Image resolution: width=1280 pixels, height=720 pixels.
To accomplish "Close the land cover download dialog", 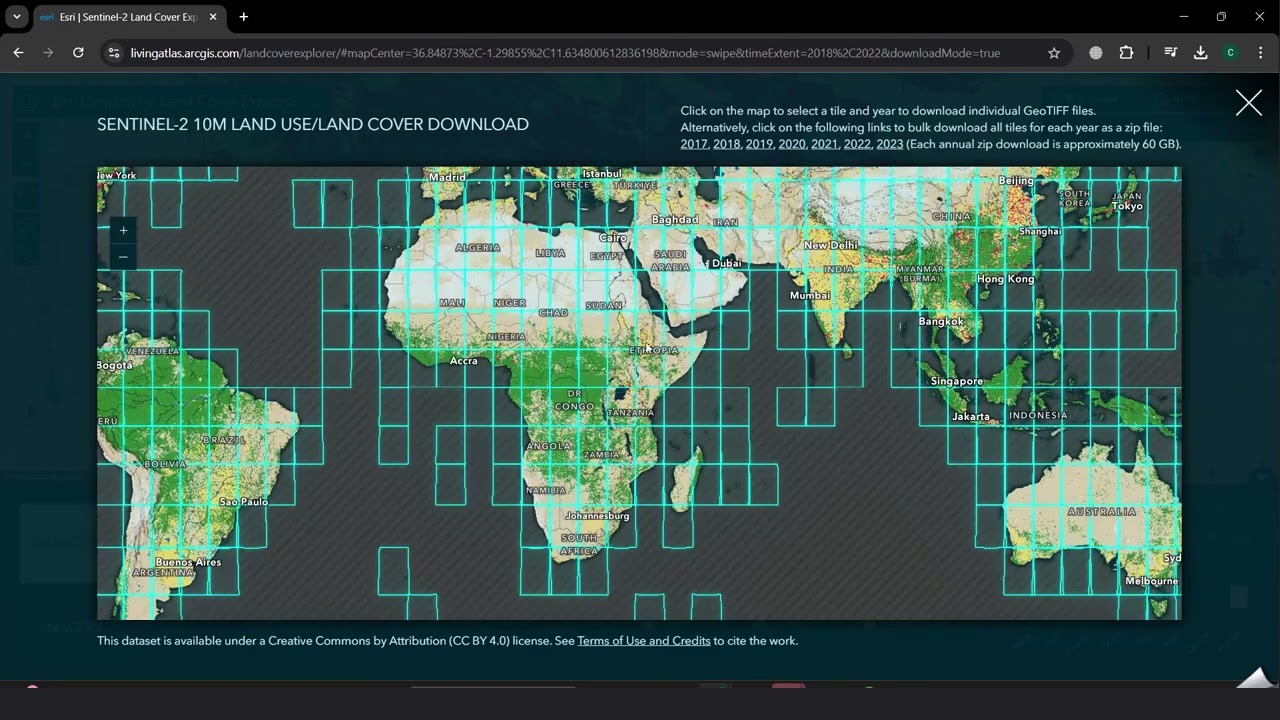I will [x=1248, y=103].
